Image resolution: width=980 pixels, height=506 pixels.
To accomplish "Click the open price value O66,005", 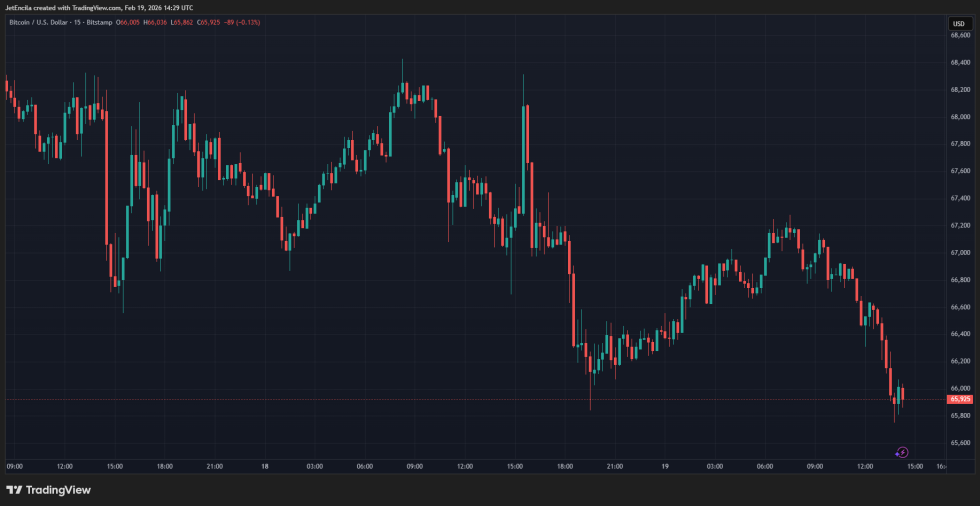I will 127,22.
